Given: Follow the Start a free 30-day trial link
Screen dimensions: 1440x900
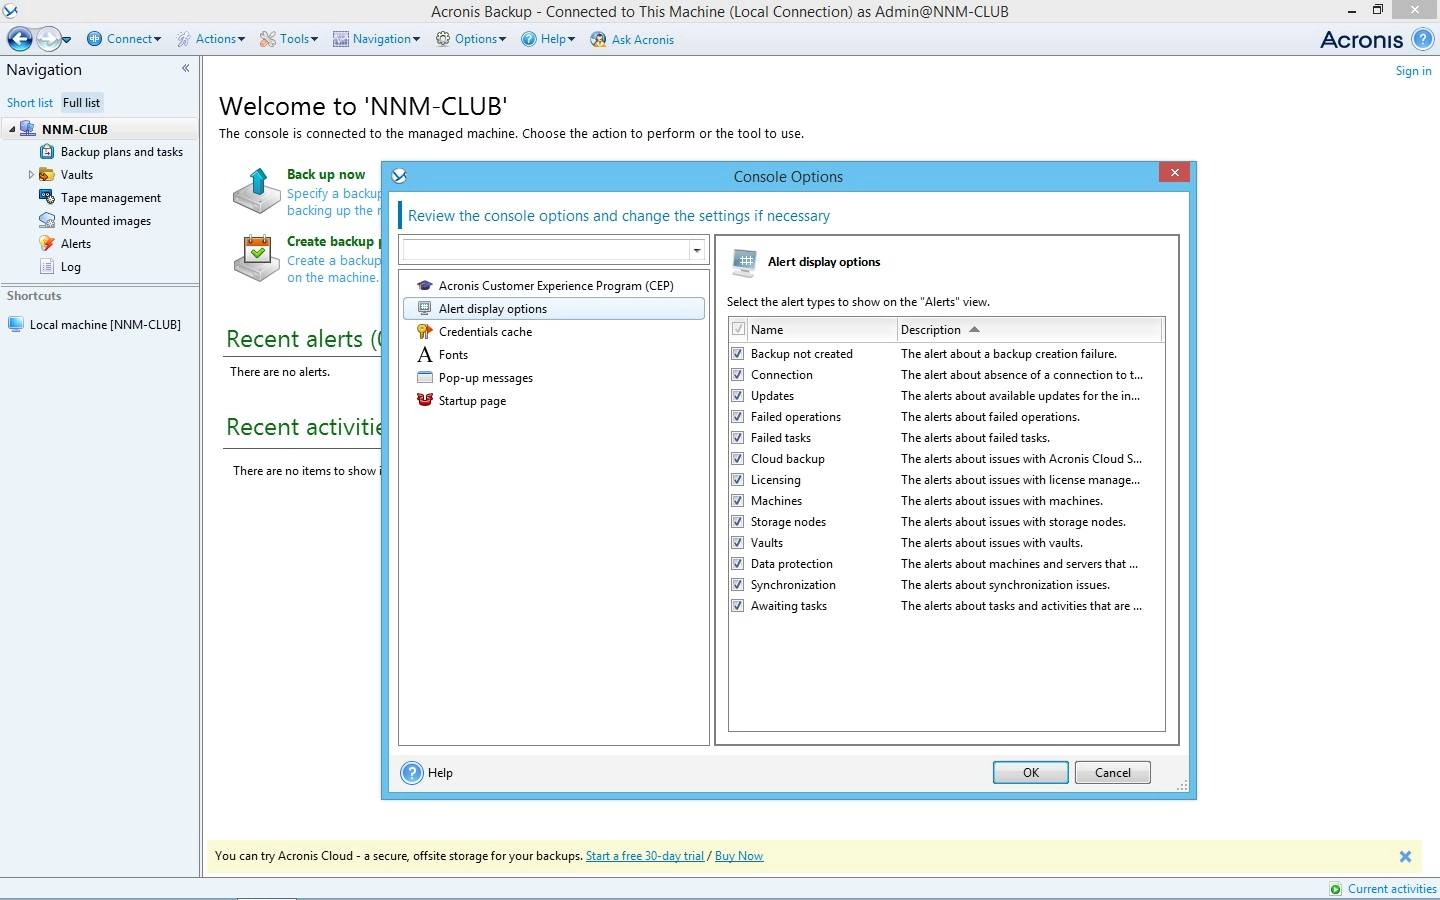Looking at the screenshot, I should pos(645,856).
